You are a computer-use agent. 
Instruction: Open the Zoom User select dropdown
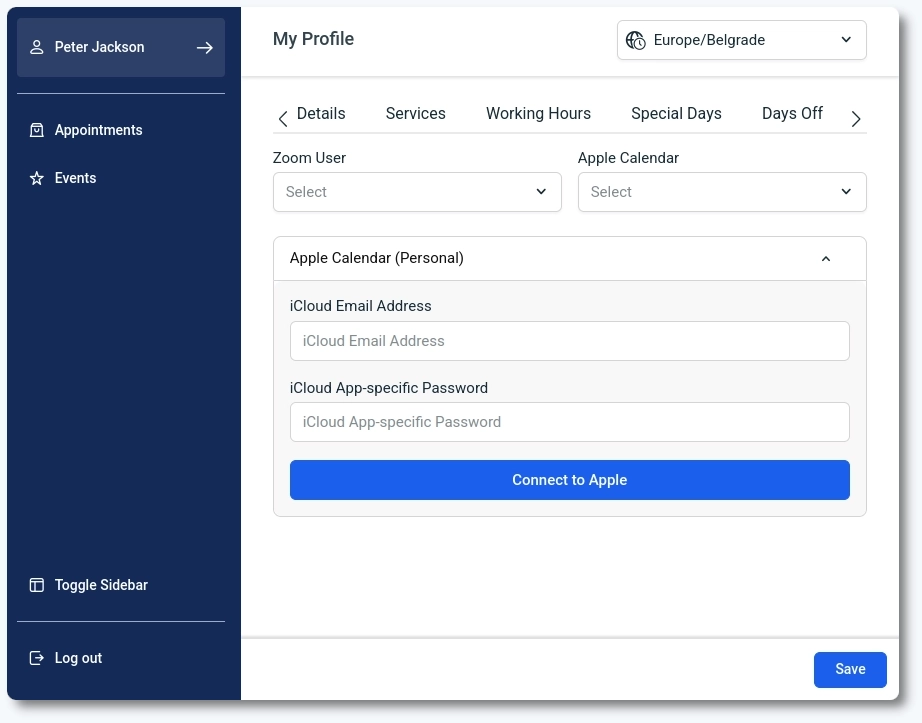(x=417, y=192)
